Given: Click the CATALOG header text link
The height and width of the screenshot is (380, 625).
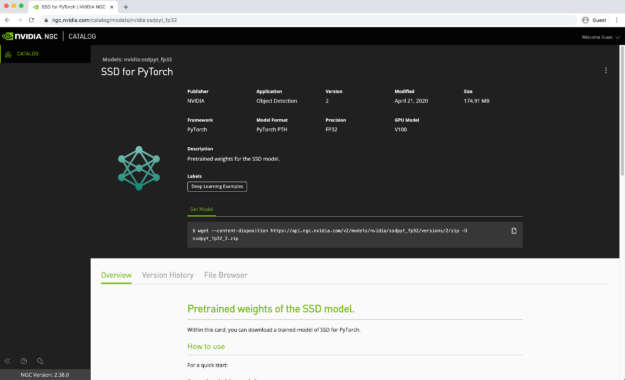Looking at the screenshot, I should 82,36.
